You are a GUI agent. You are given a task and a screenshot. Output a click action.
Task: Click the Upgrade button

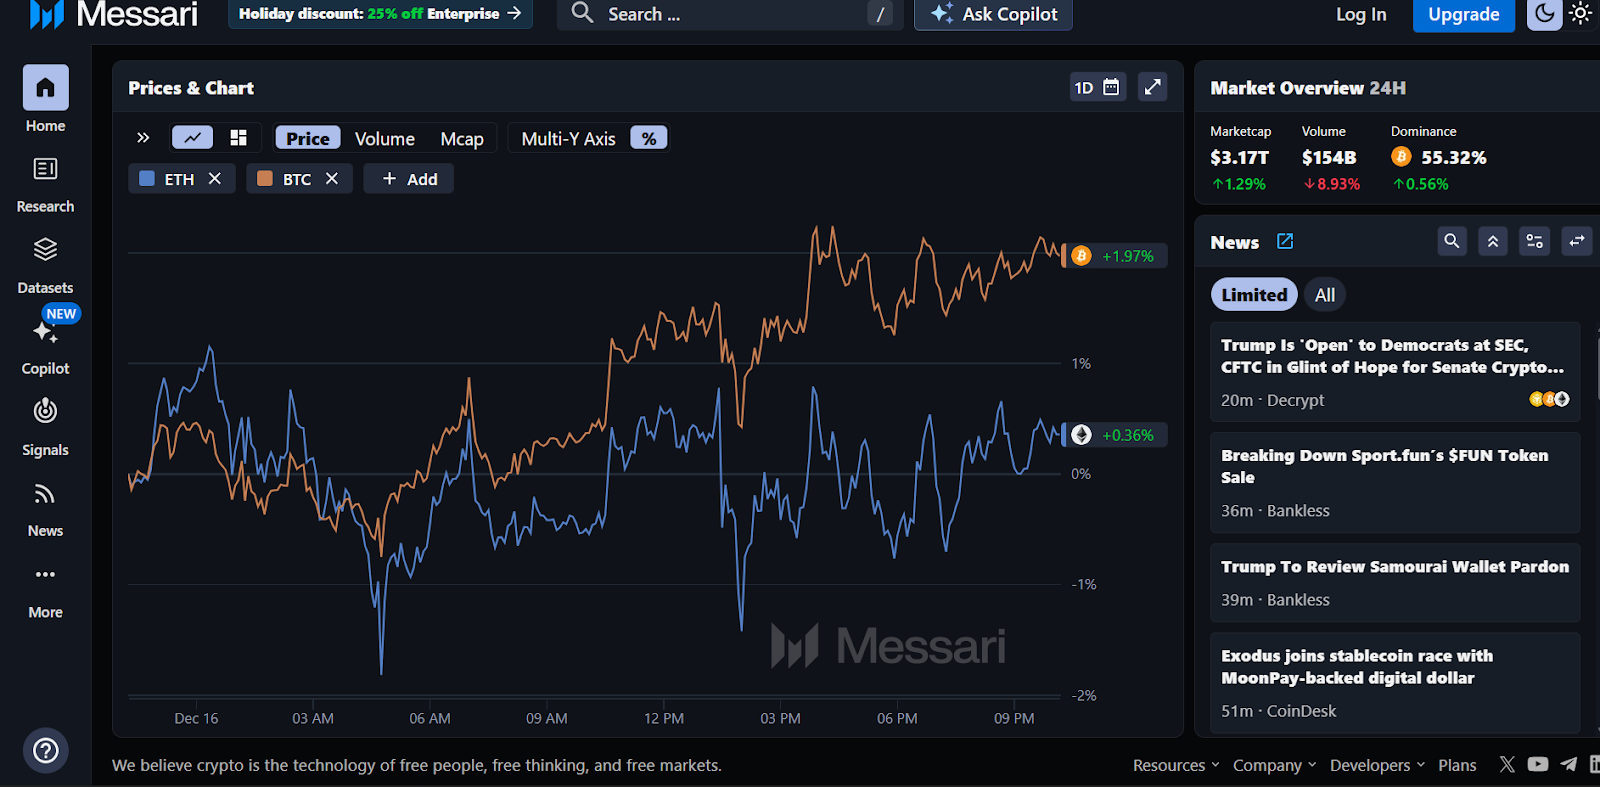[x=1463, y=14]
